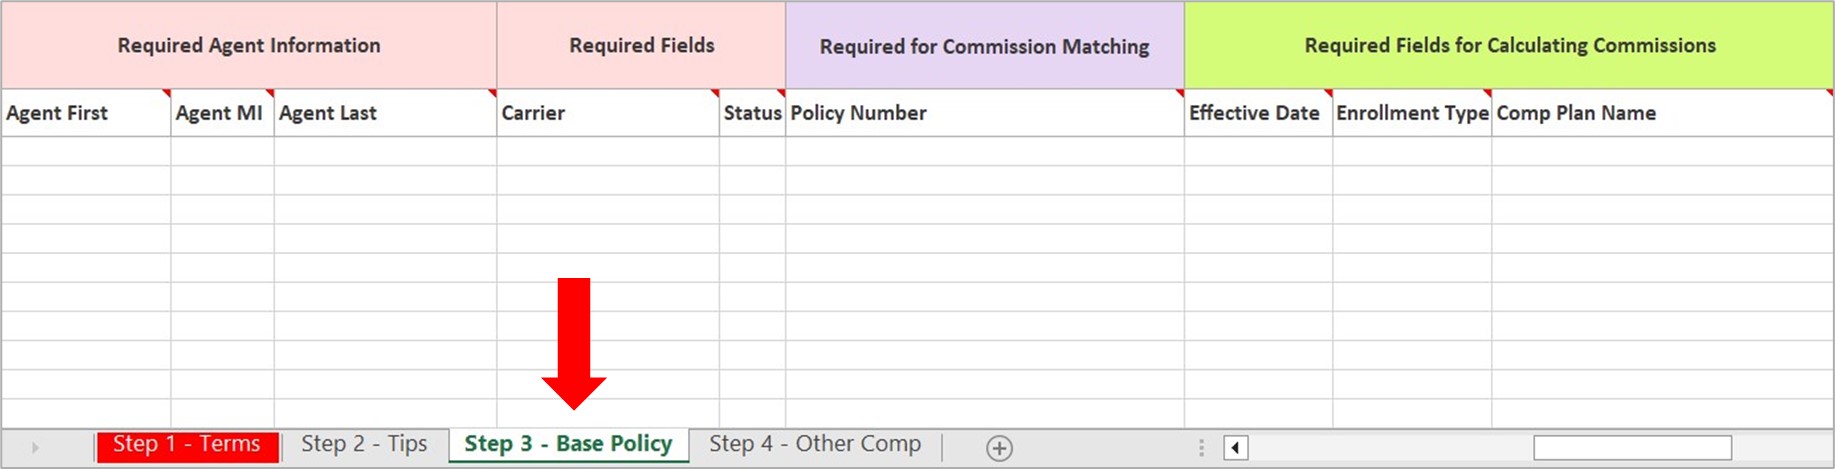Open the Step 1 - Terms sheet
The height and width of the screenshot is (469, 1835).
pyautogui.click(x=186, y=445)
